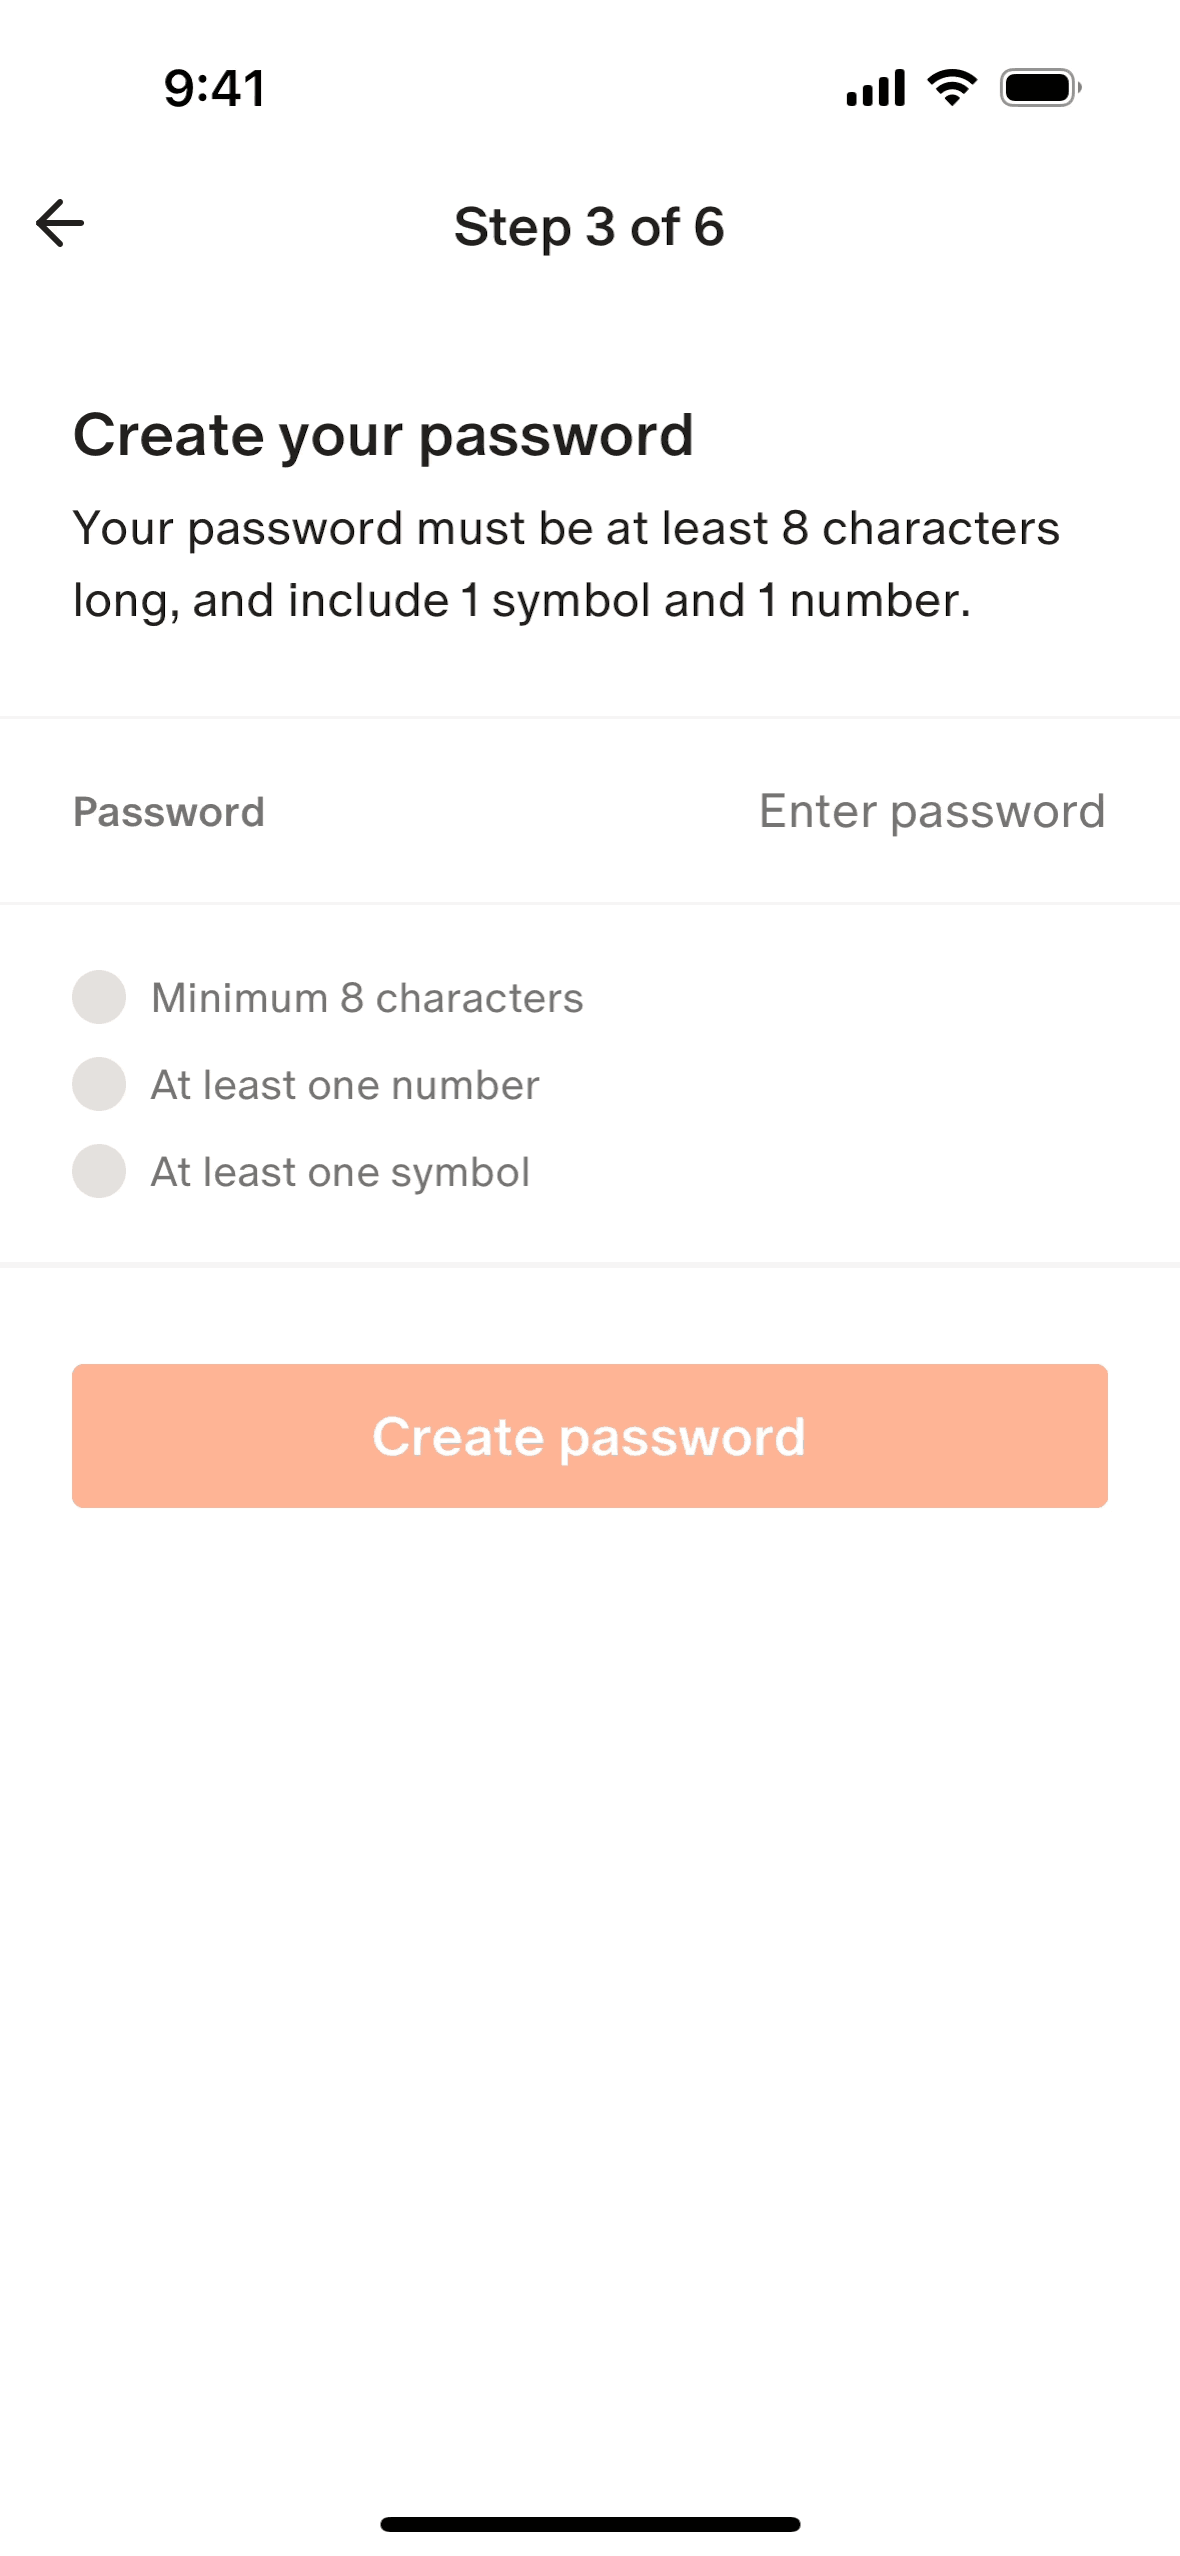
Task: Toggle the At least one number indicator circle
Action: (x=99, y=1084)
